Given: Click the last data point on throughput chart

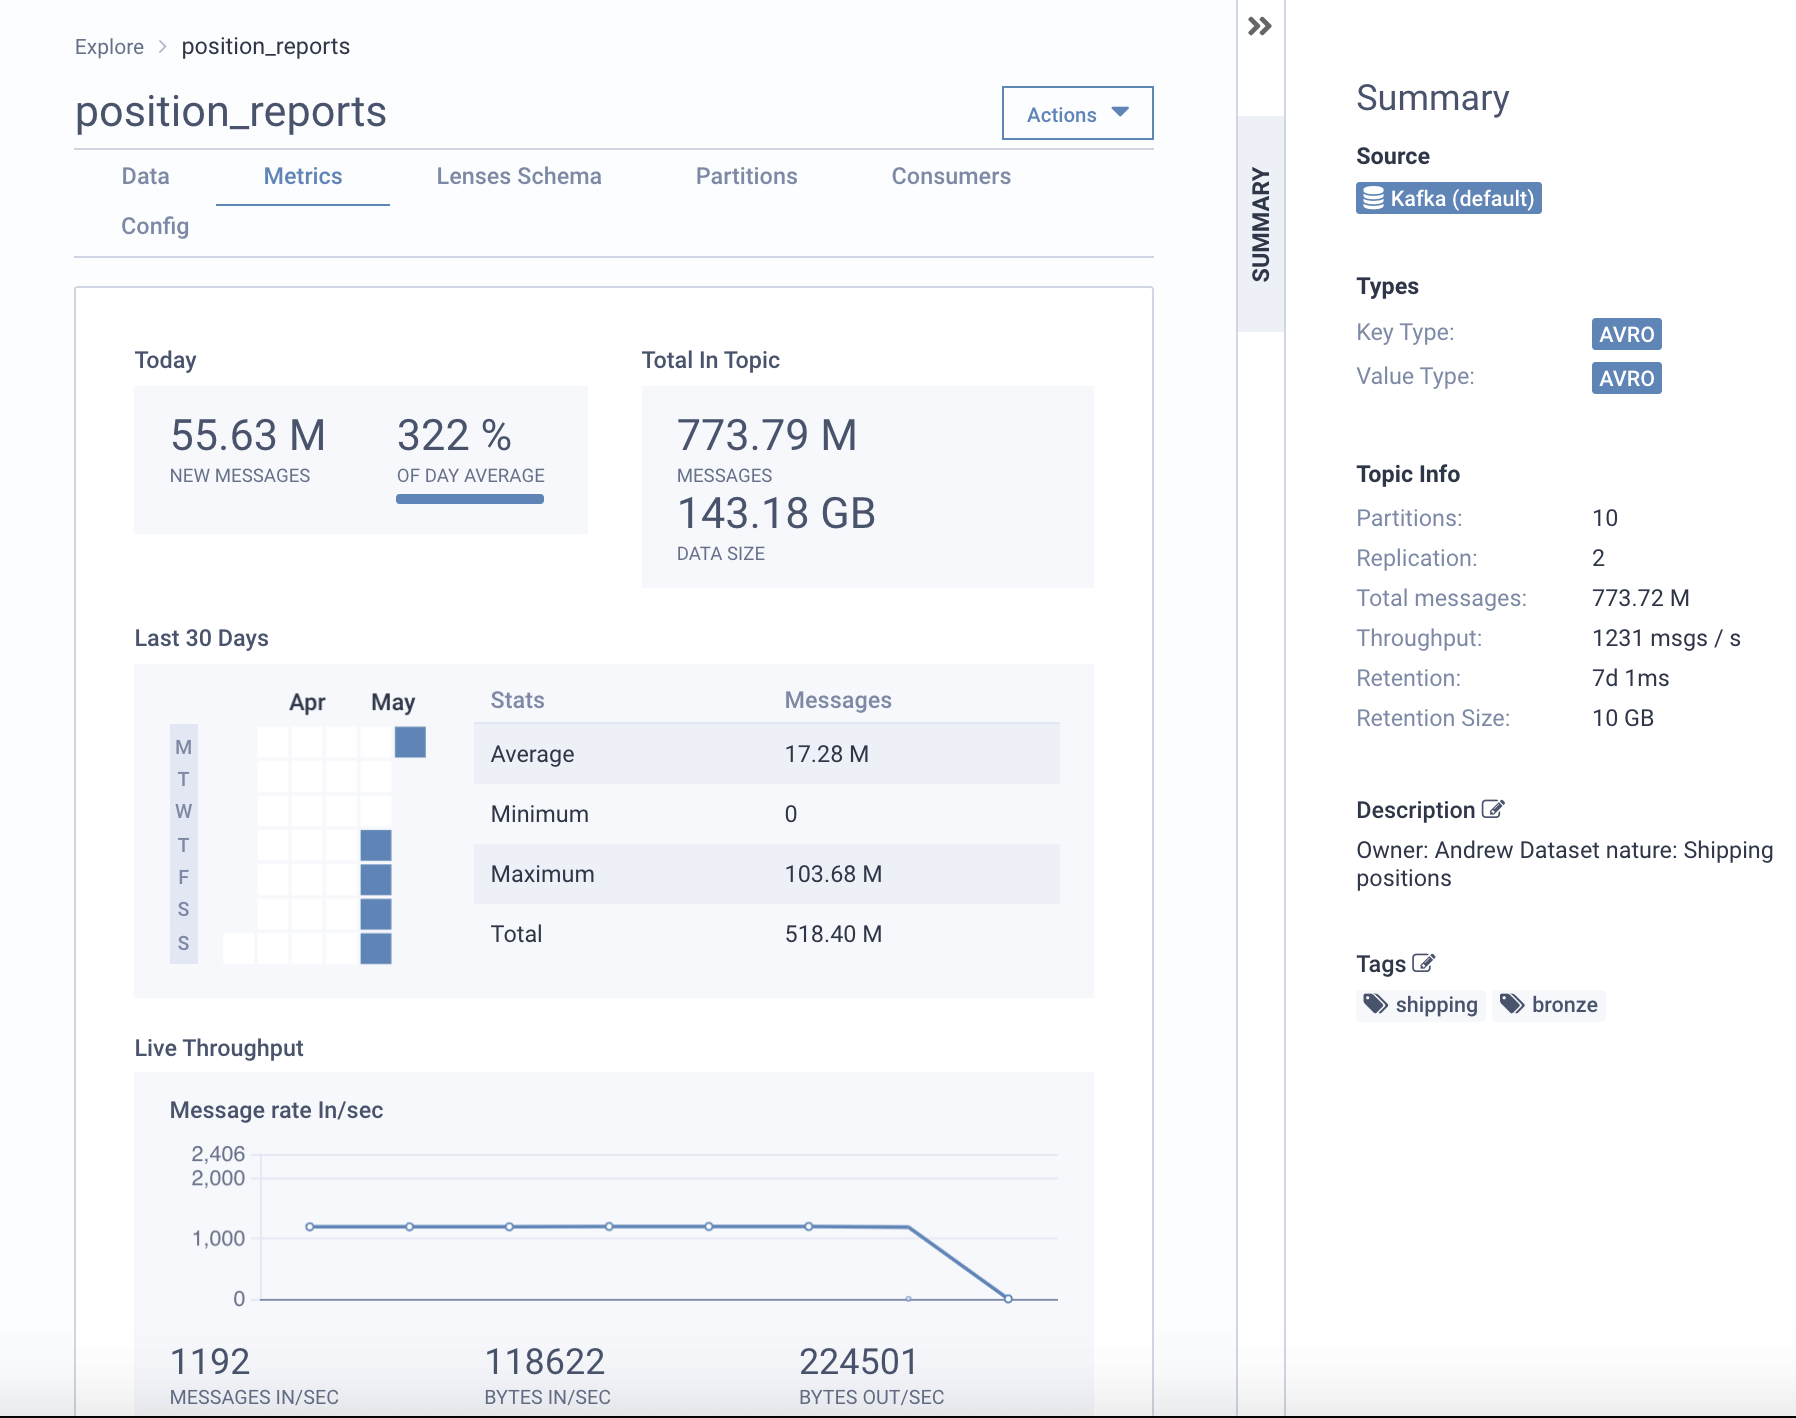Looking at the screenshot, I should tap(1008, 1299).
